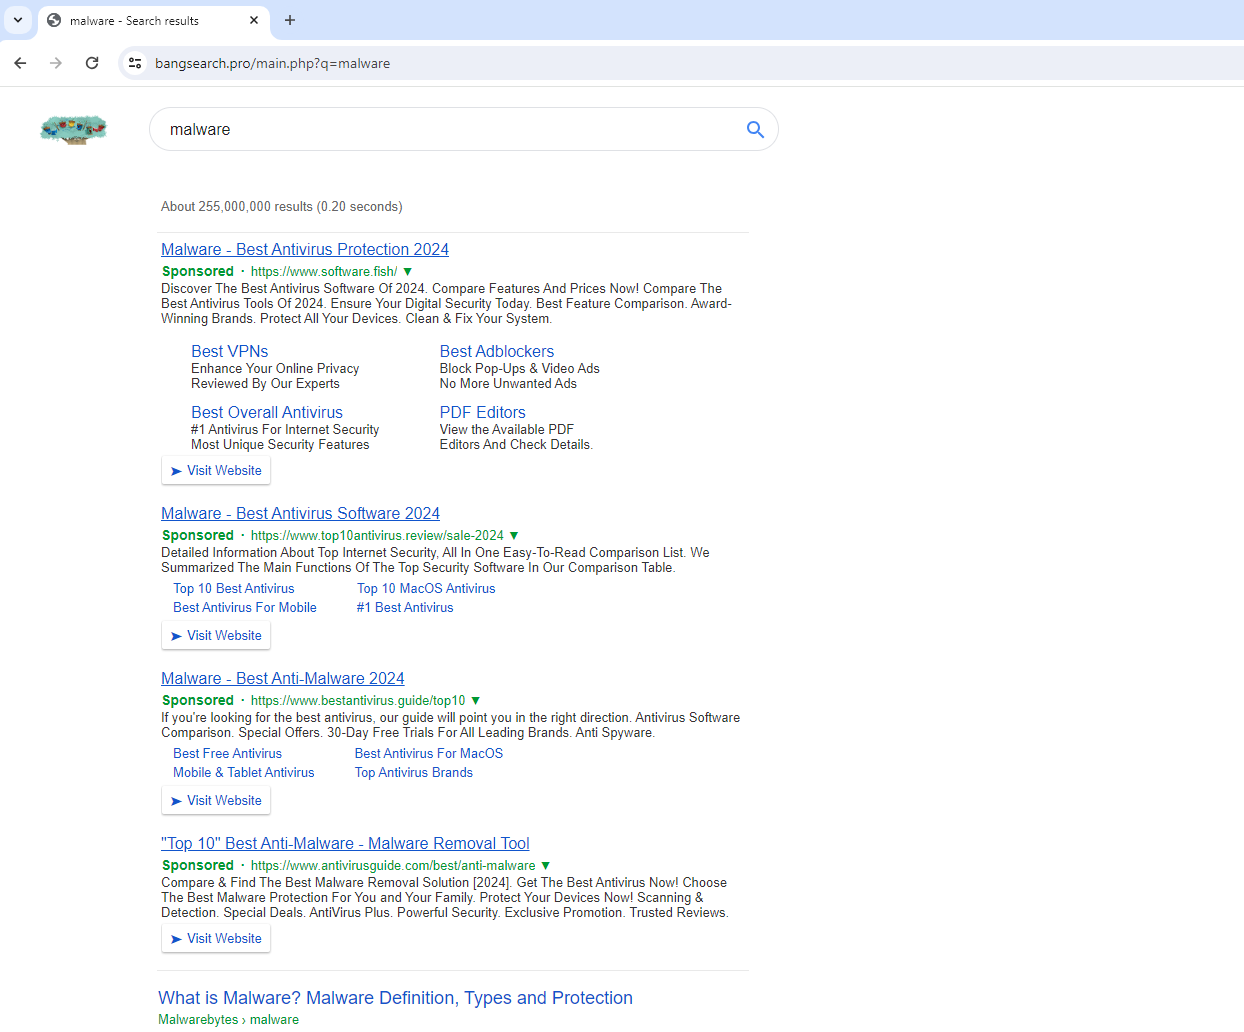1244x1032 pixels.
Task: Open Top 10 MacOS Antivirus link
Action: [426, 588]
